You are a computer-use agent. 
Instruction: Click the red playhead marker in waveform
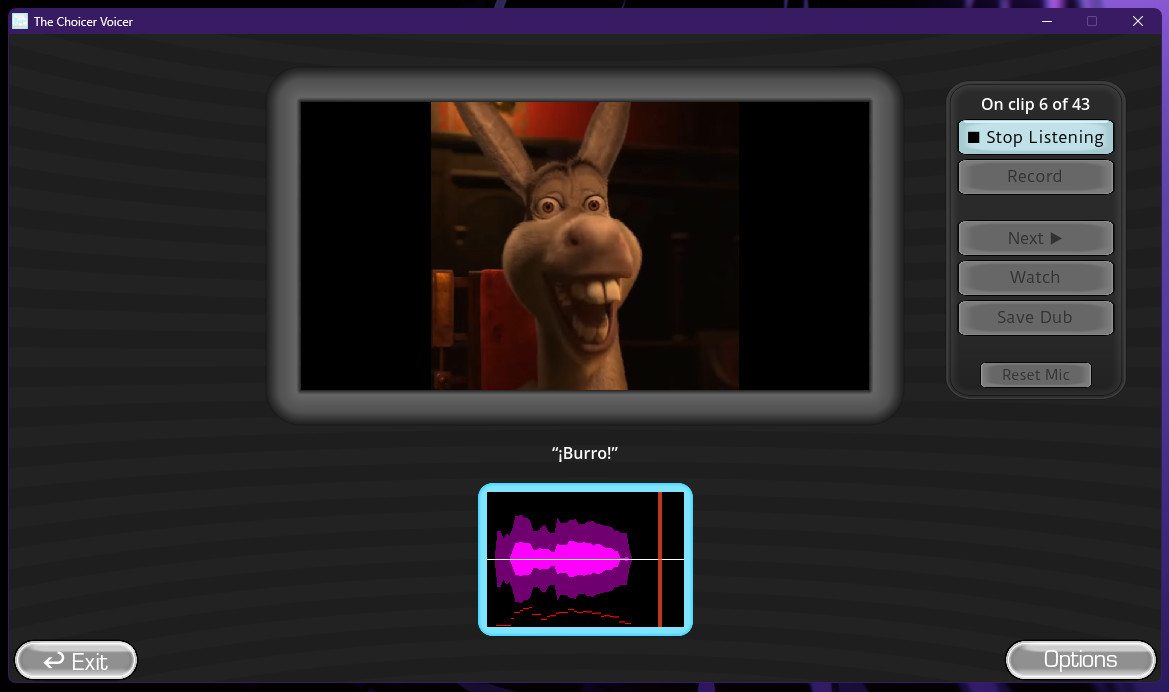coord(660,559)
